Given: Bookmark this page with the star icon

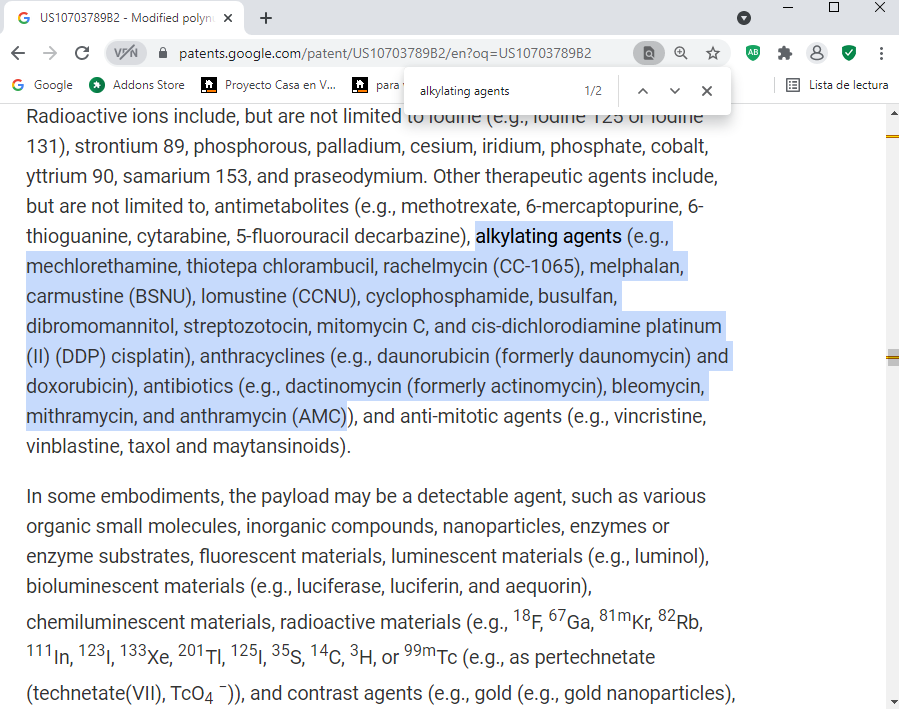Looking at the screenshot, I should pyautogui.click(x=713, y=53).
